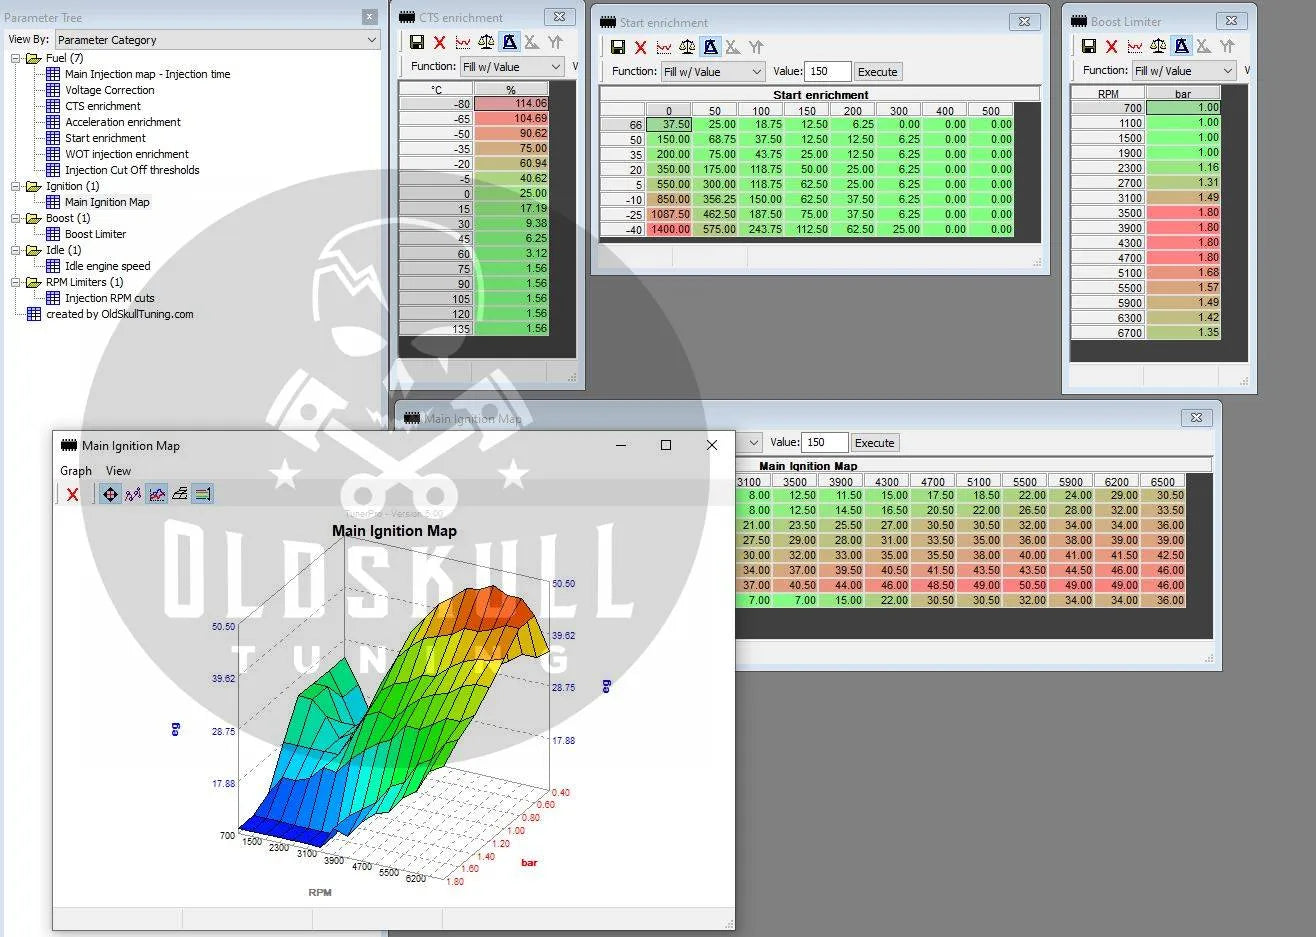This screenshot has width=1316, height=937.
Task: Close the Parameter Tree pane
Action: click(x=369, y=17)
